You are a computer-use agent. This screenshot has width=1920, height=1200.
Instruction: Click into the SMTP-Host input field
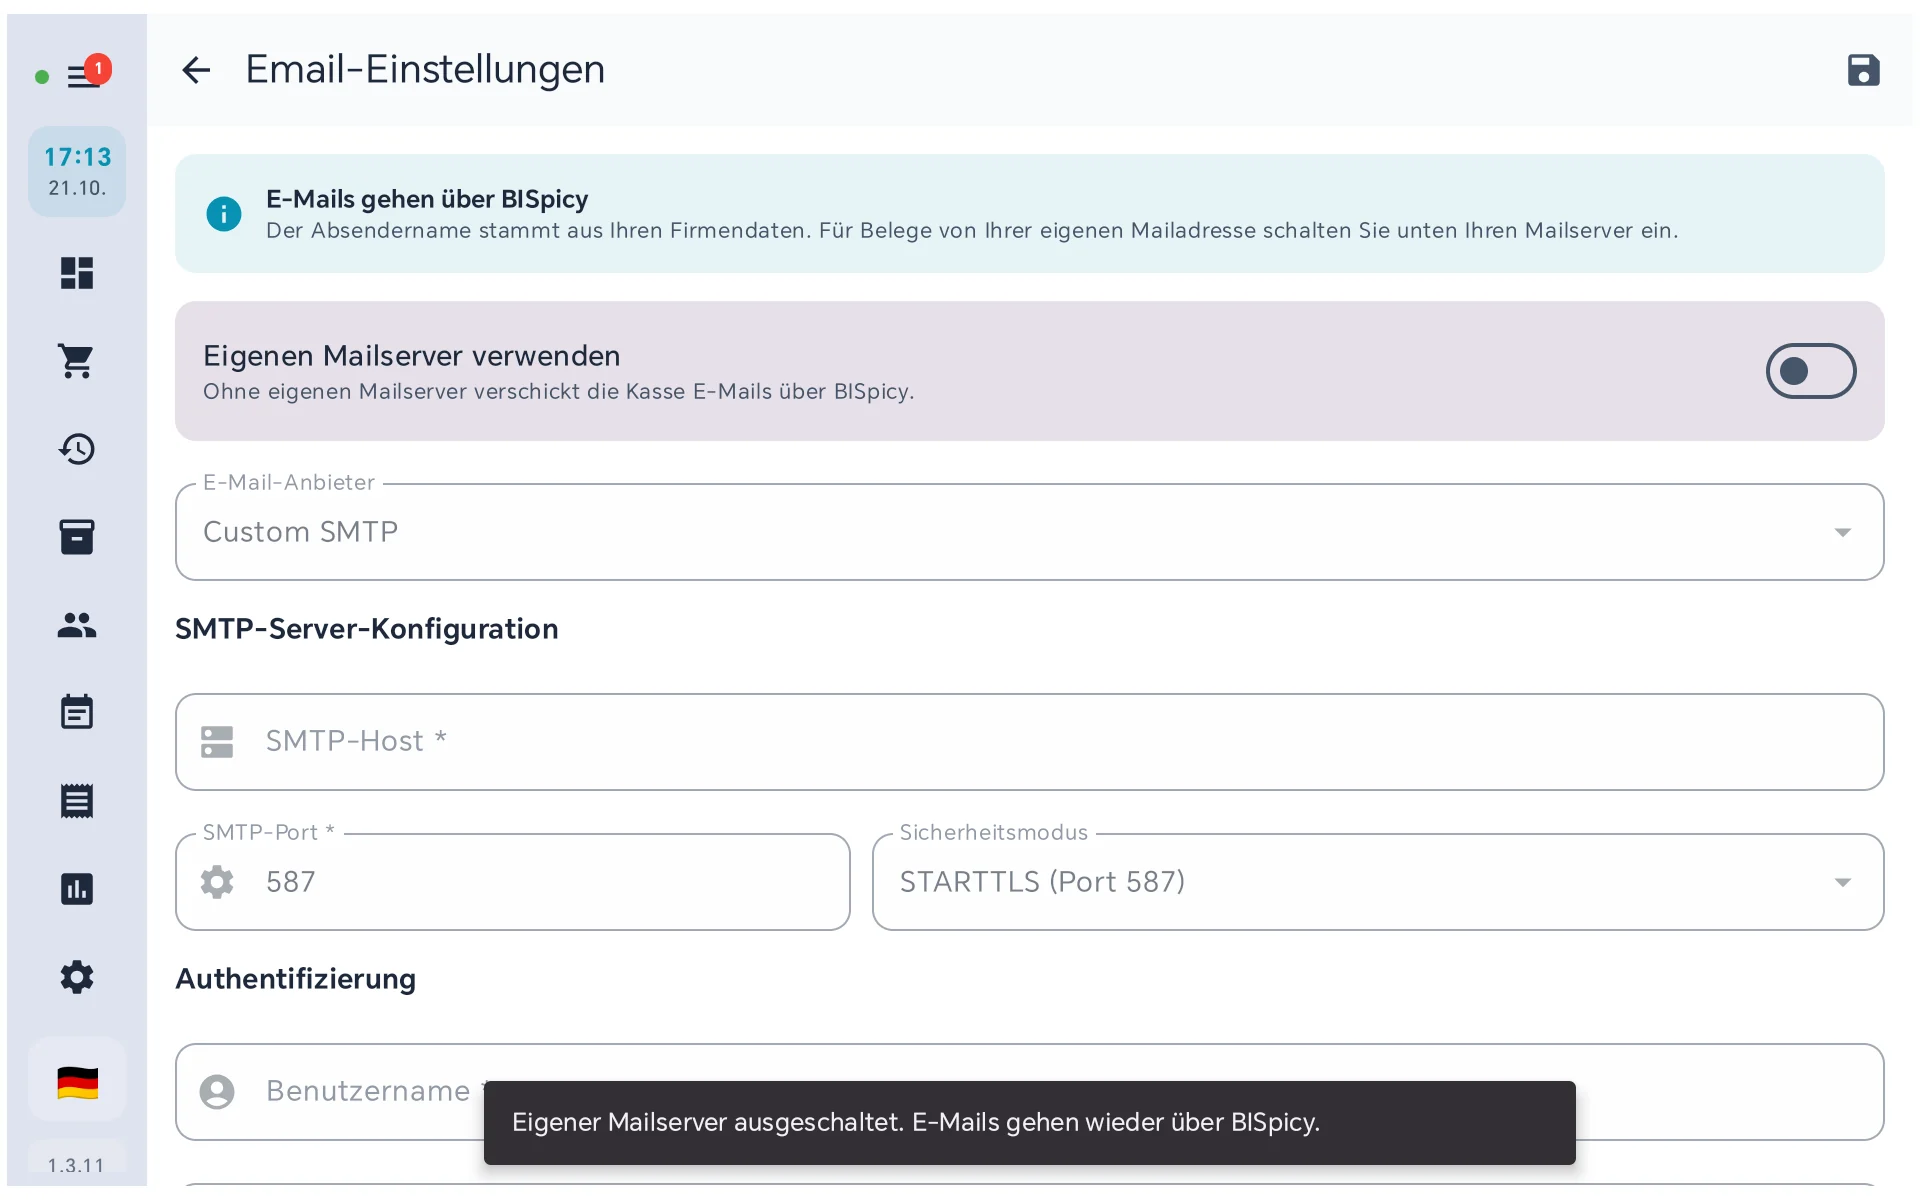point(1029,742)
